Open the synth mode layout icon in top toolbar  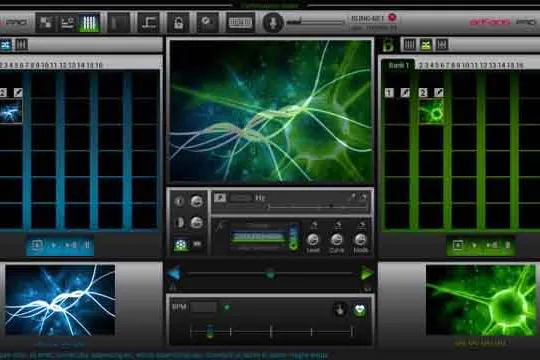45,23
